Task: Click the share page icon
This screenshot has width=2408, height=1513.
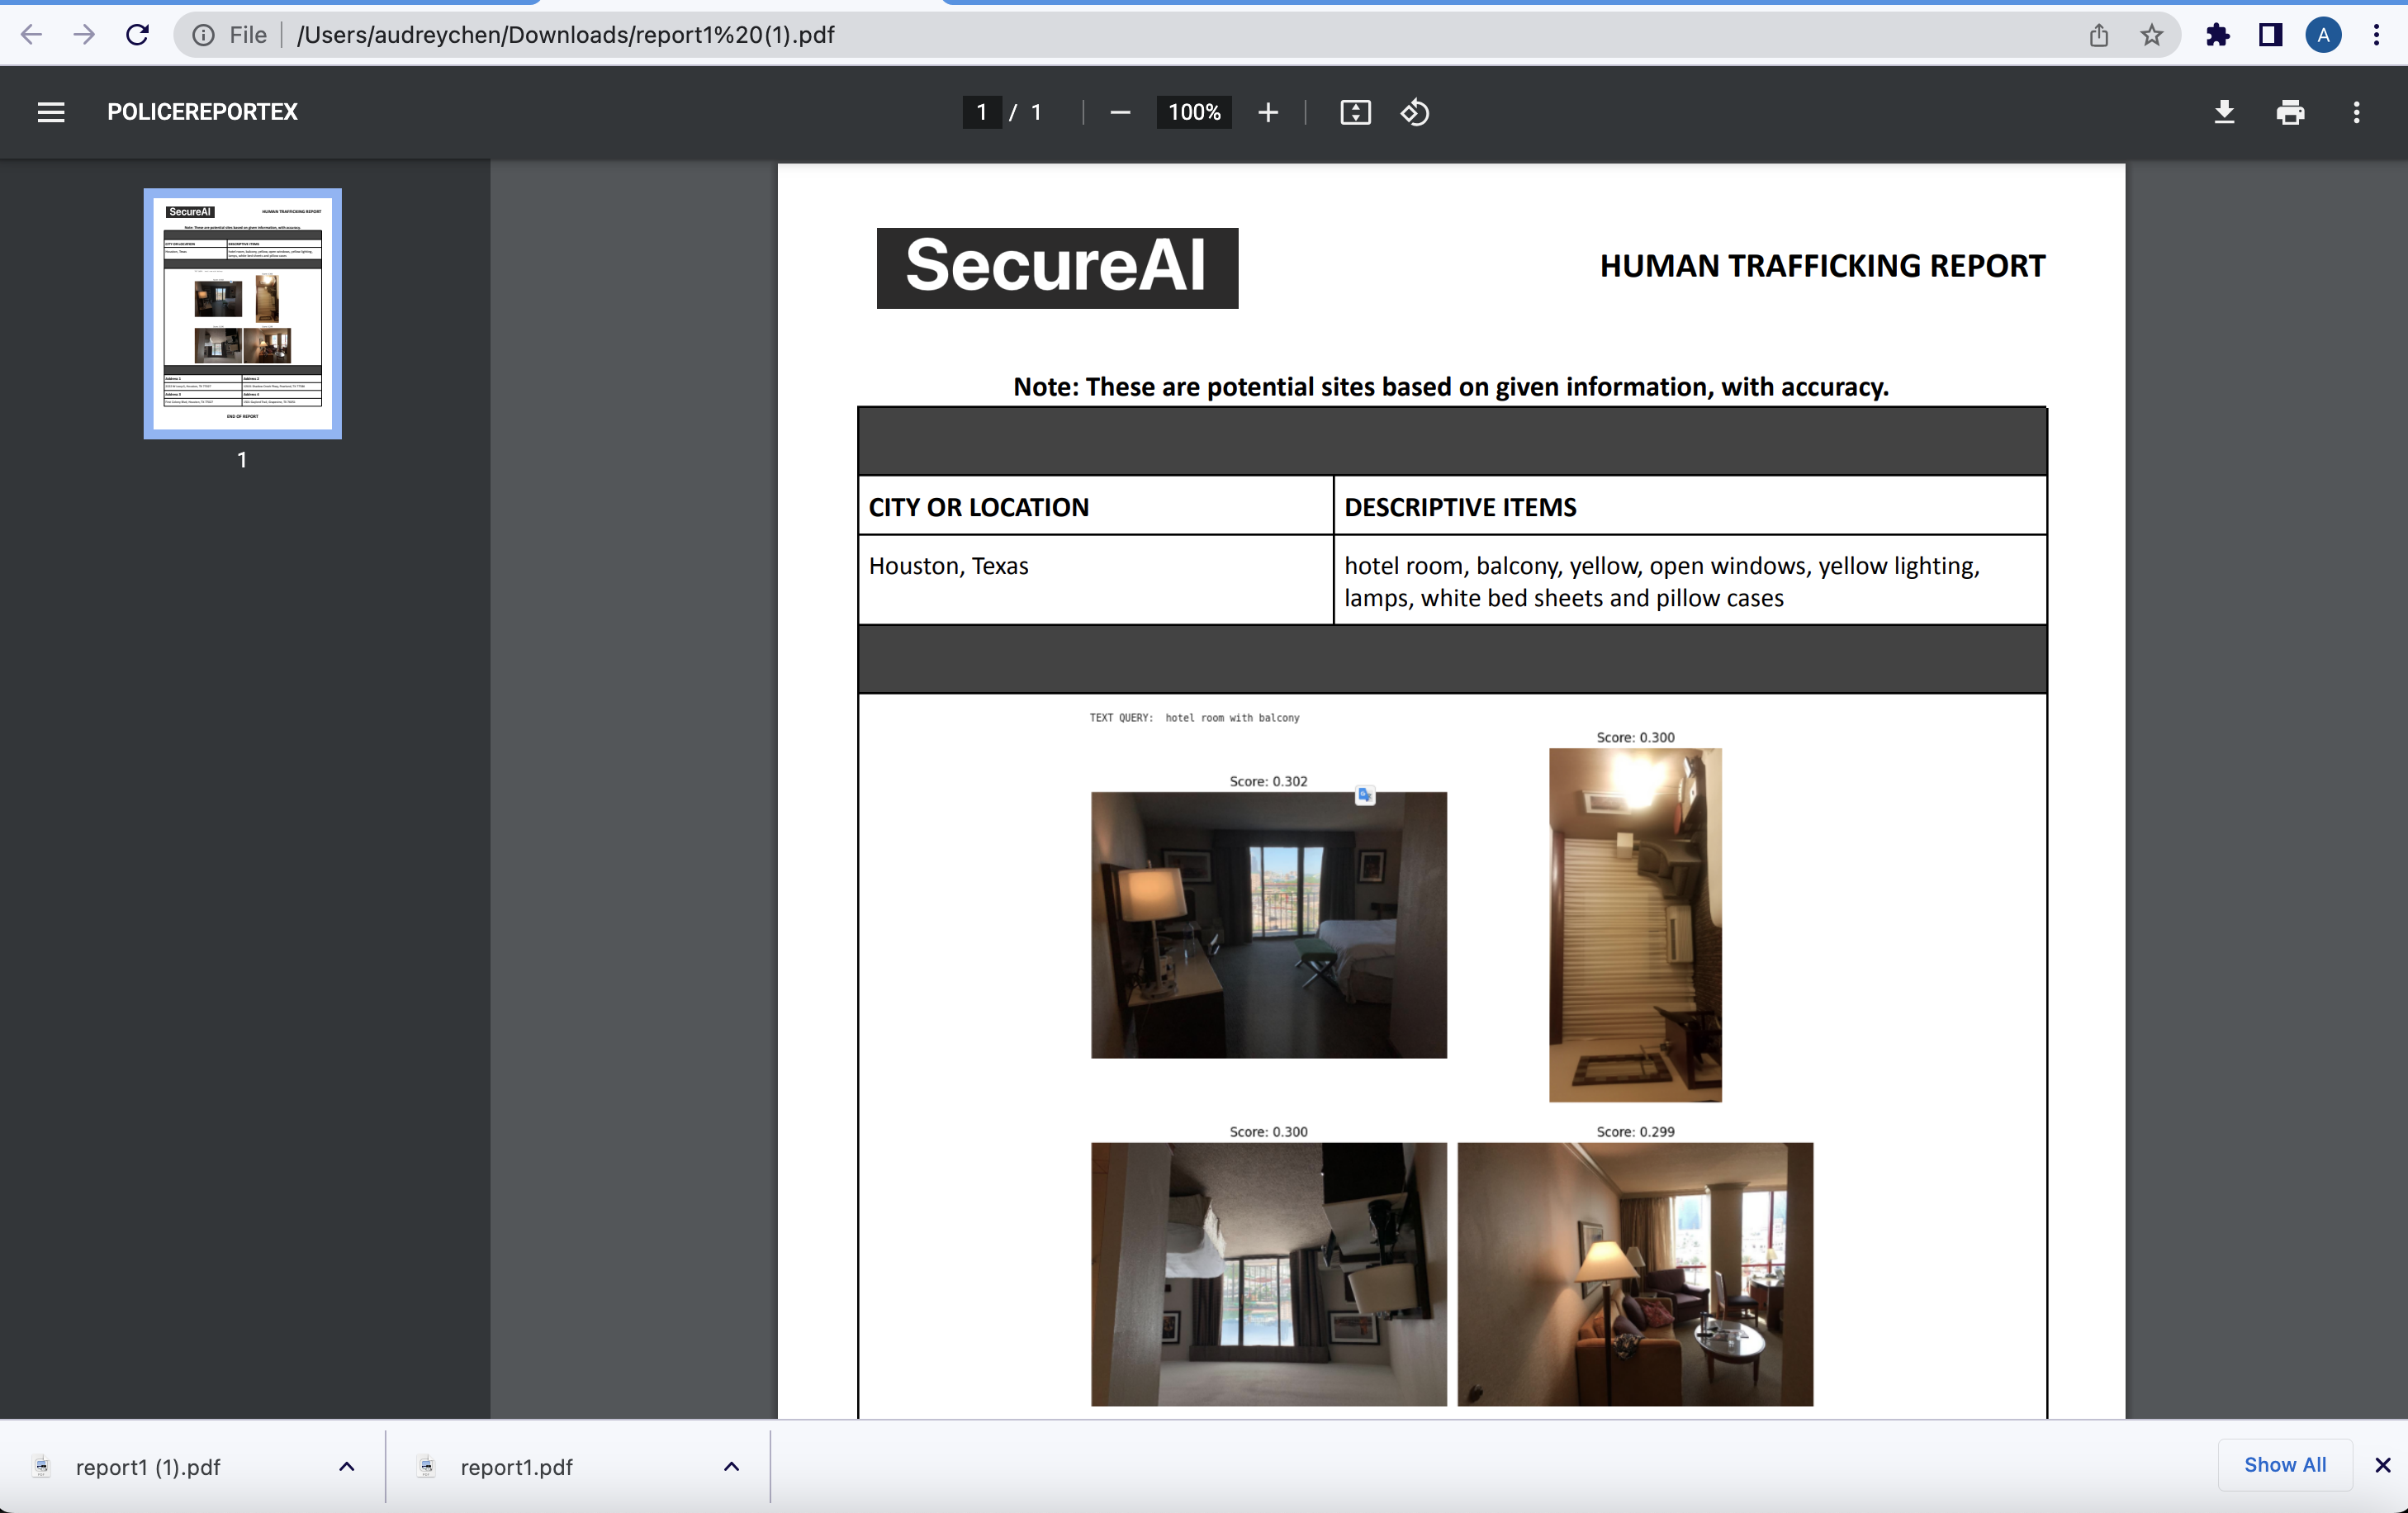Action: pyautogui.click(x=2098, y=35)
